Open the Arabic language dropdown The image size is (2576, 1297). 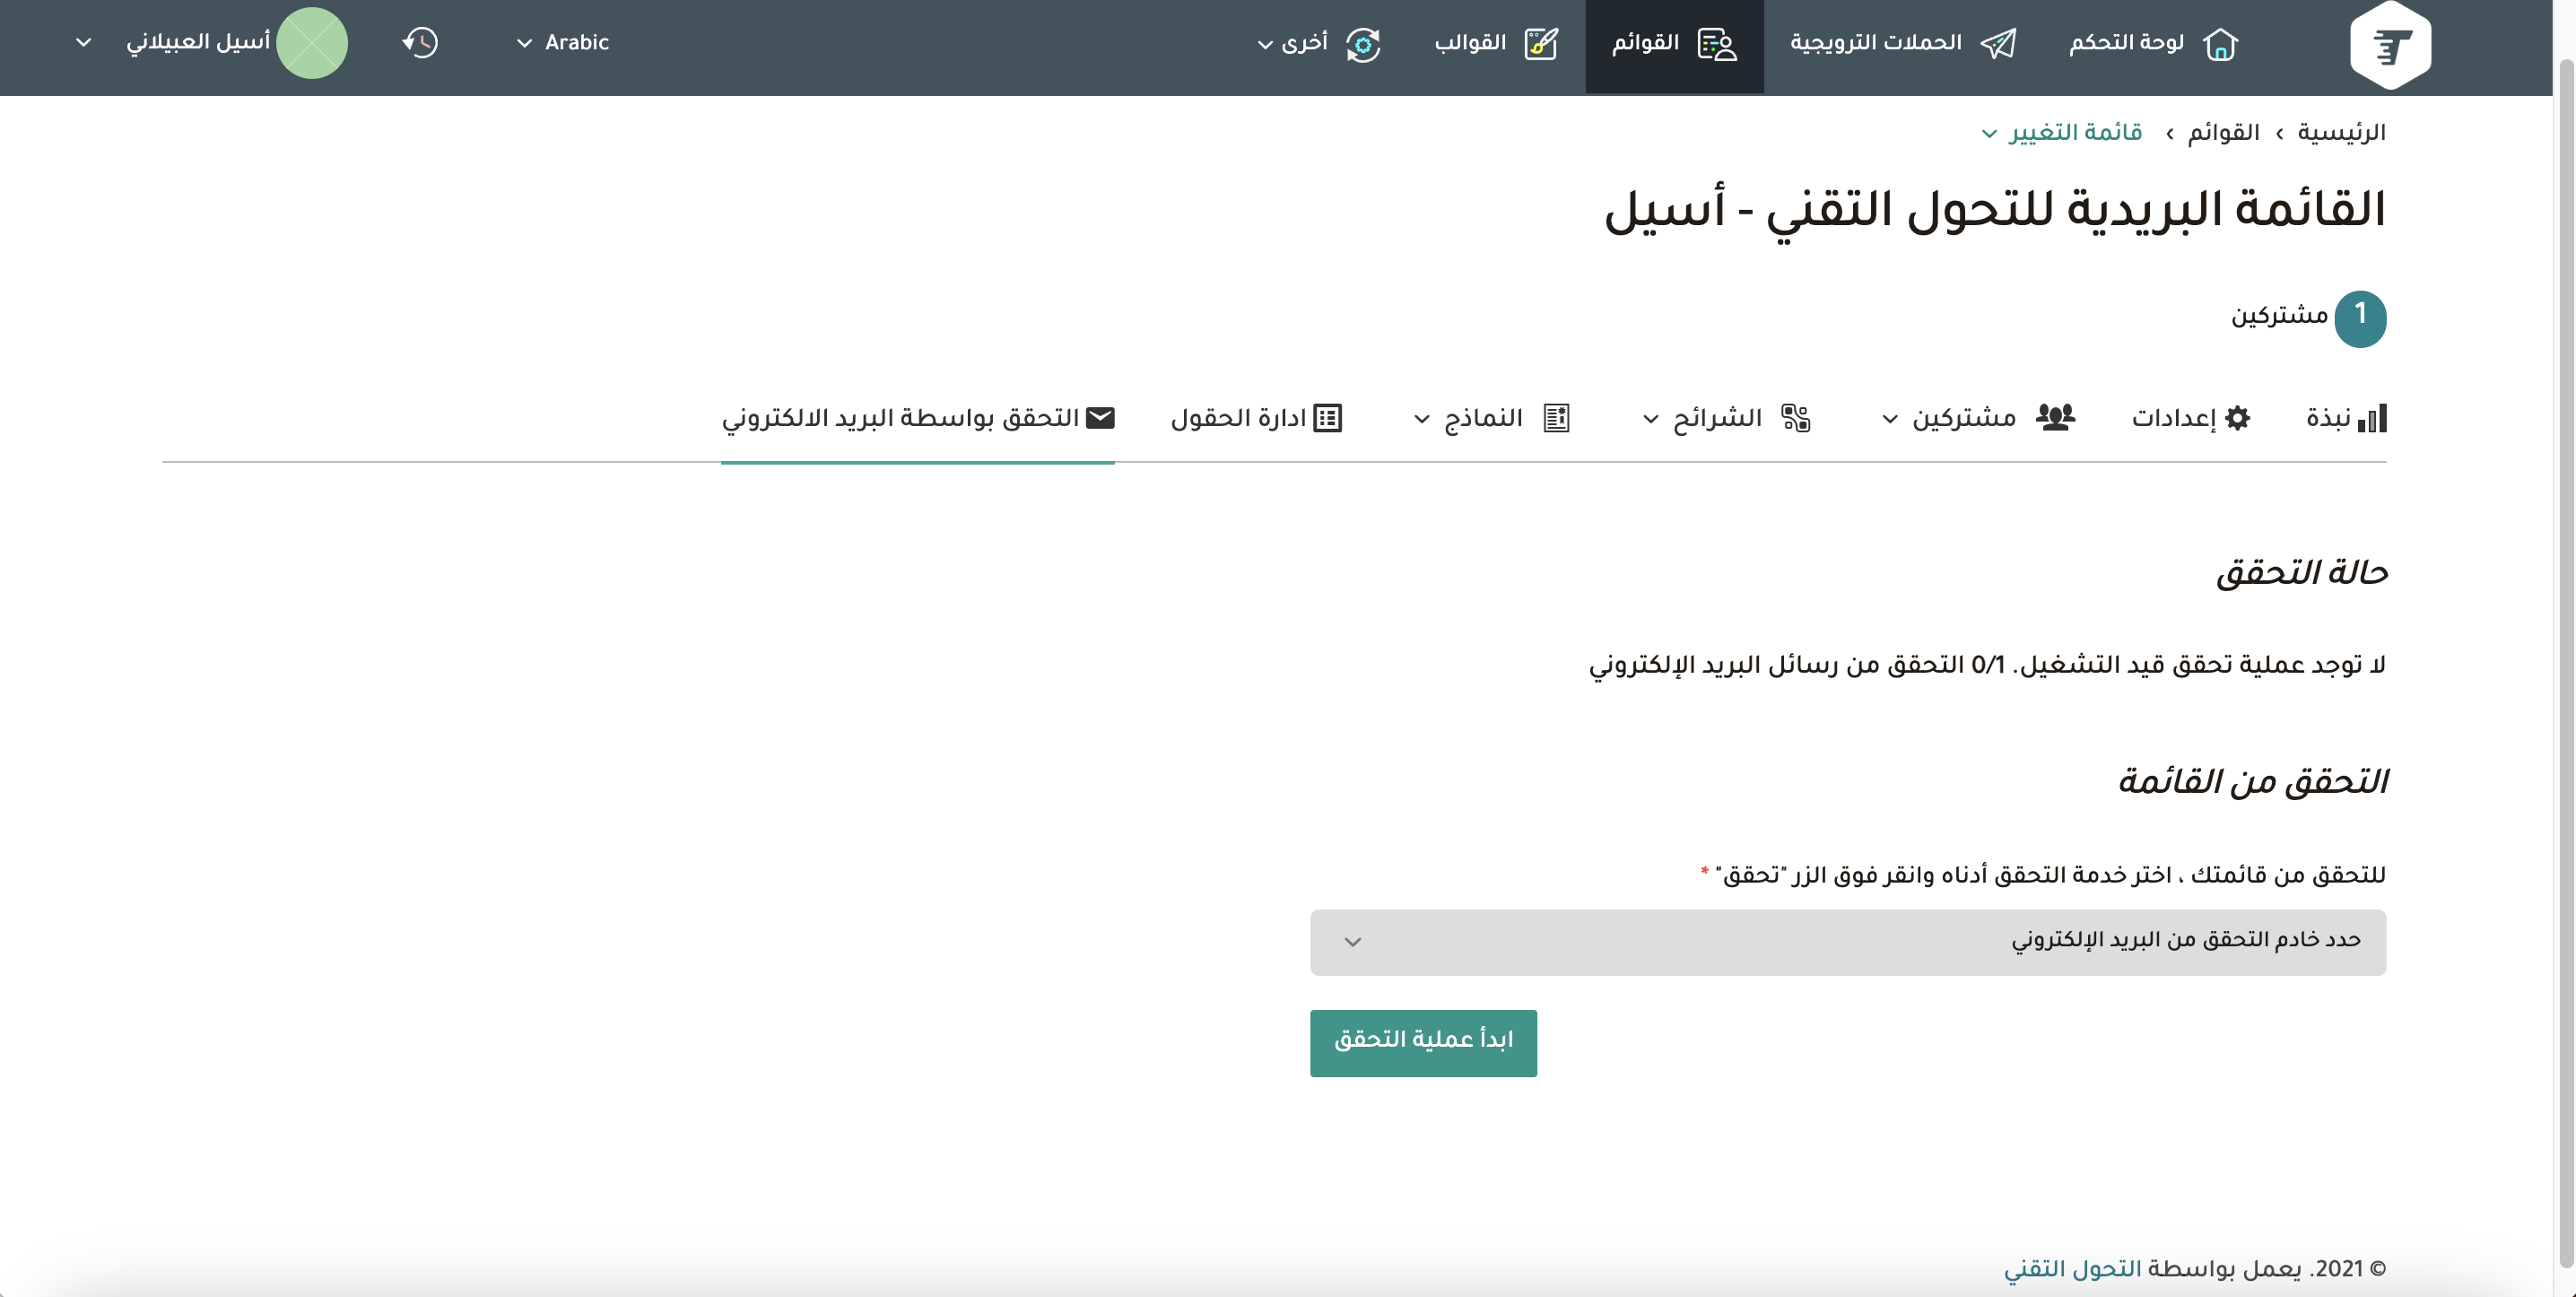click(563, 43)
